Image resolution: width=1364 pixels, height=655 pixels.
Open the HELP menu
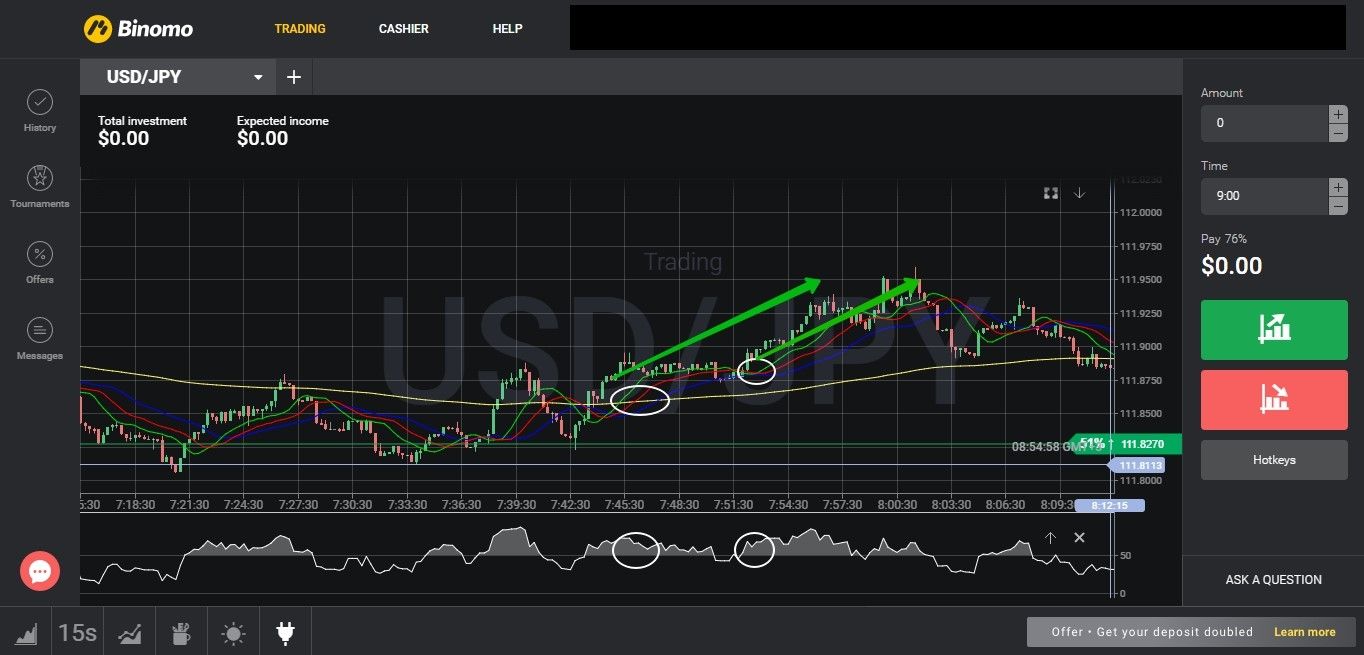click(508, 28)
